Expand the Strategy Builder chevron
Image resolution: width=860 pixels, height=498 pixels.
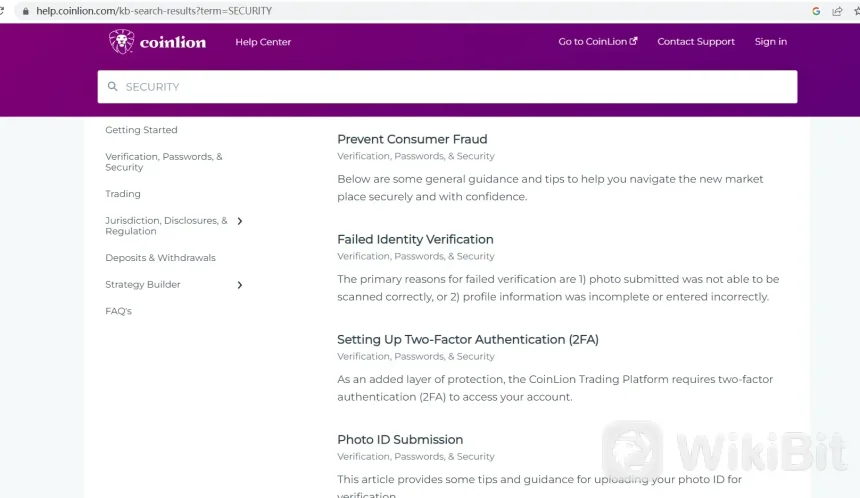[240, 285]
